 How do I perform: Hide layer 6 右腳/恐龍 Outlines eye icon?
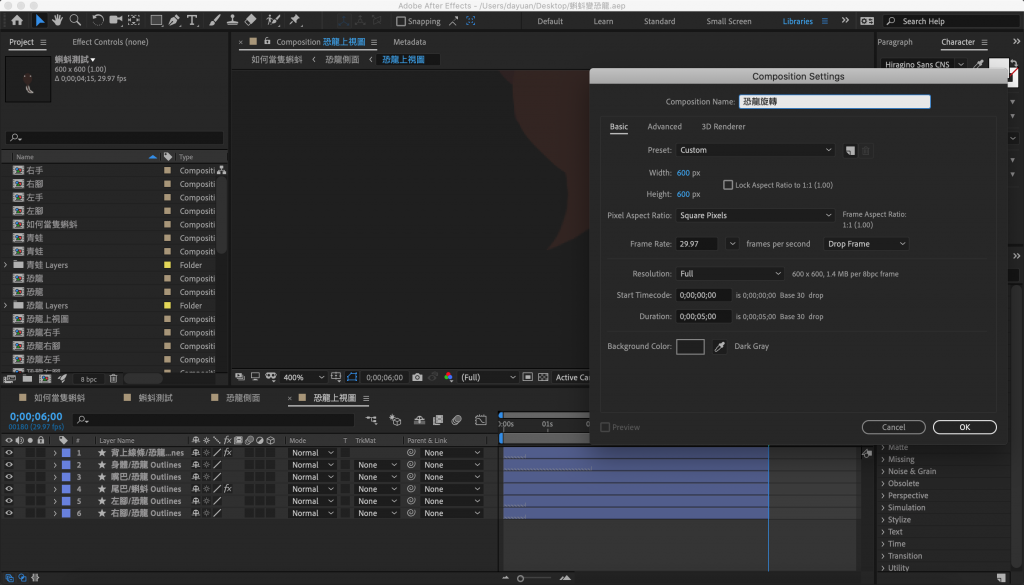[9, 513]
